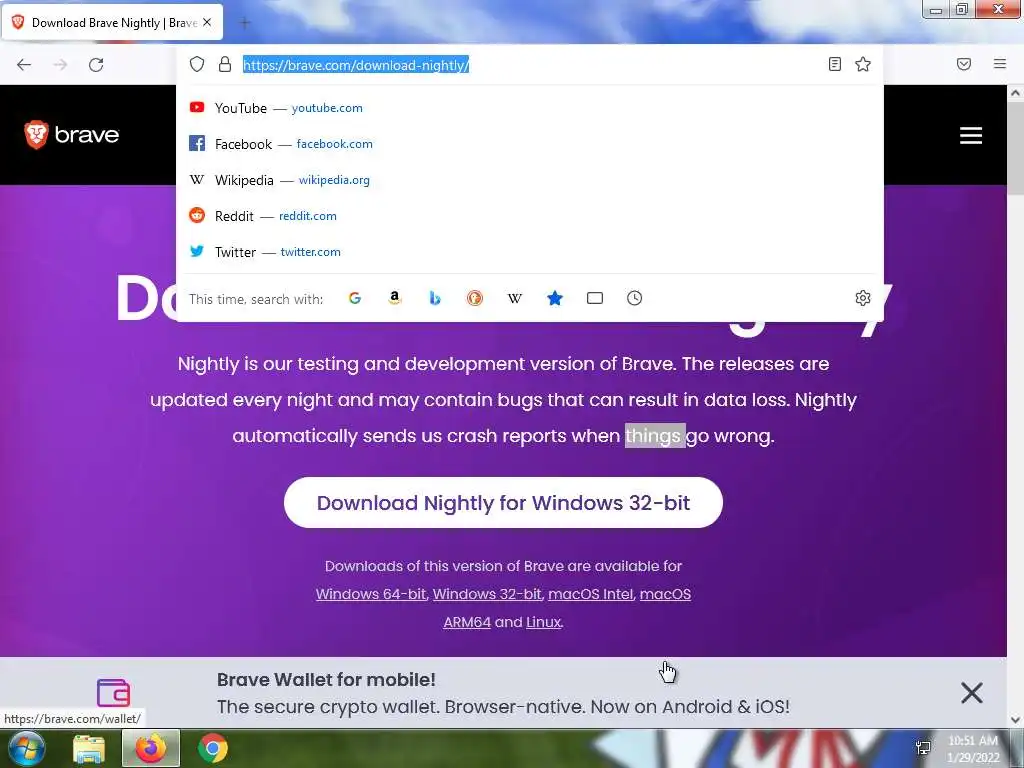Follow the macOS ARM64 link
The height and width of the screenshot is (768, 1024).
coord(665,594)
